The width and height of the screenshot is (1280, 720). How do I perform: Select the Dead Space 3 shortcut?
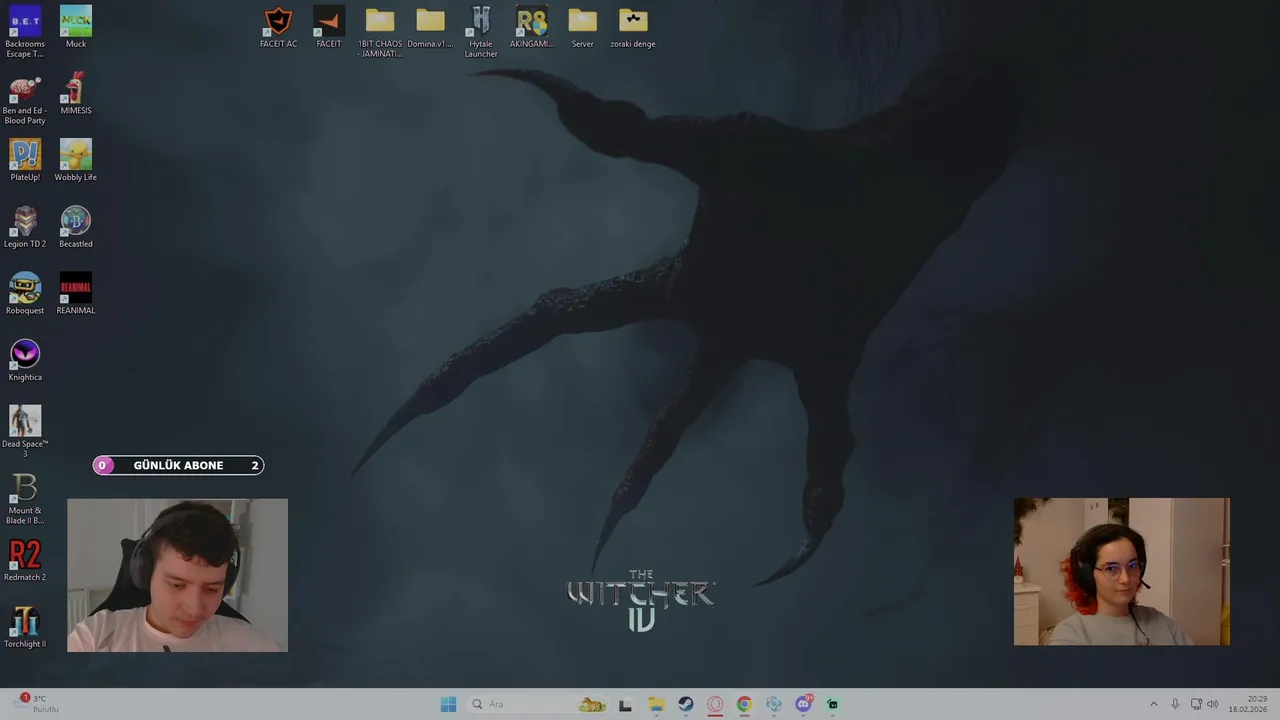25,432
